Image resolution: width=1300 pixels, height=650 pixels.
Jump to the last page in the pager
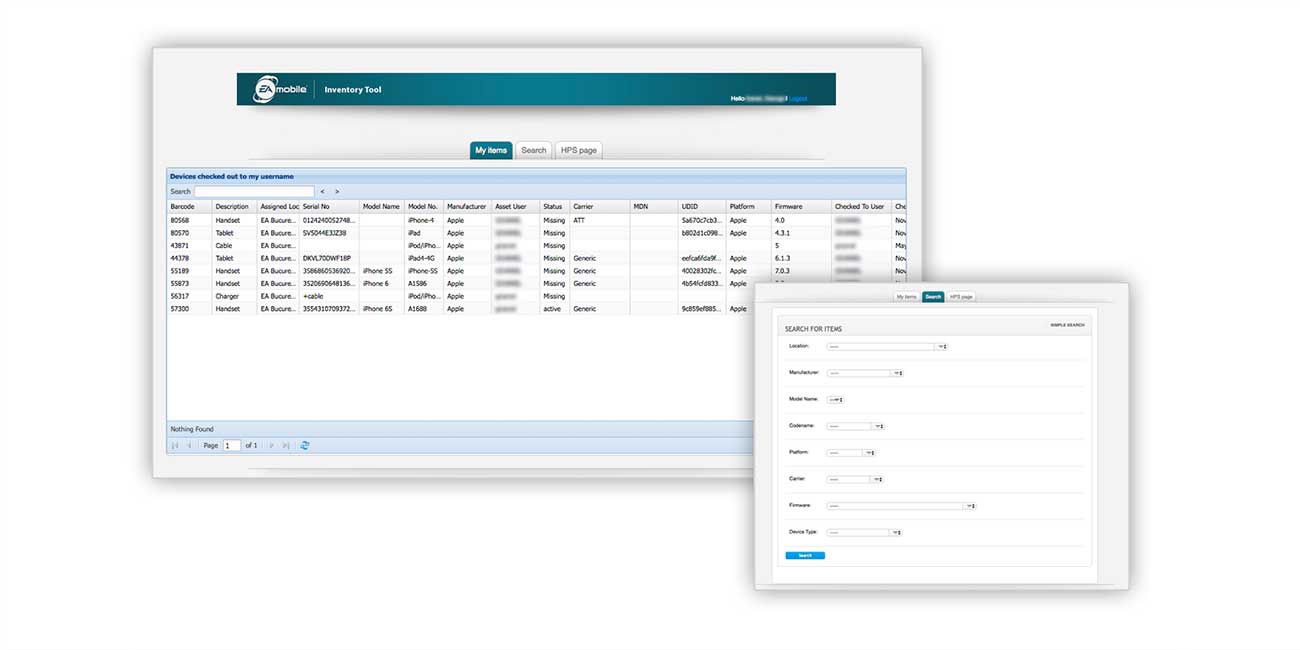(x=286, y=445)
